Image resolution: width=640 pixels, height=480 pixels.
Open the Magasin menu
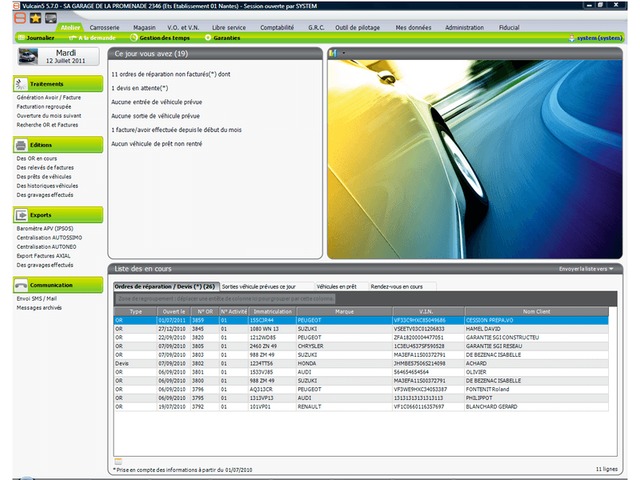144,27
